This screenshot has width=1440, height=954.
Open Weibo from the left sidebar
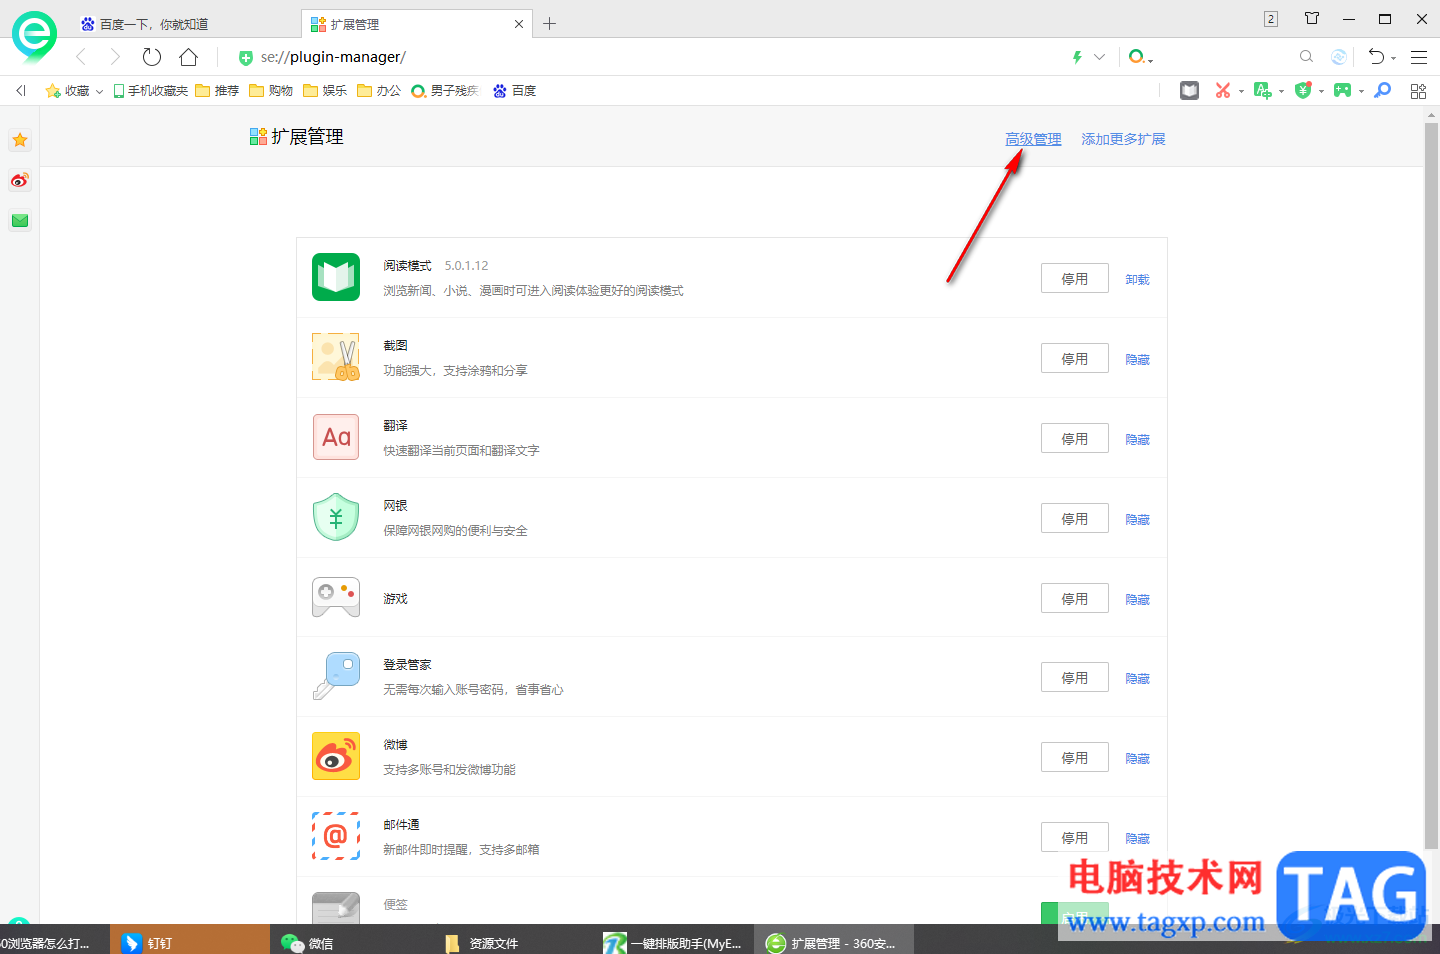tap(20, 181)
